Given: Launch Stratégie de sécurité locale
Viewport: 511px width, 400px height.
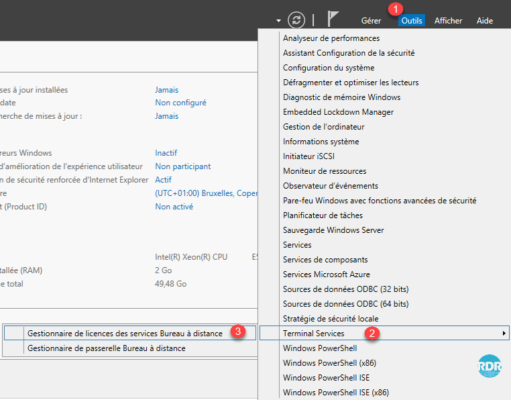Looking at the screenshot, I should pyautogui.click(x=330, y=319).
